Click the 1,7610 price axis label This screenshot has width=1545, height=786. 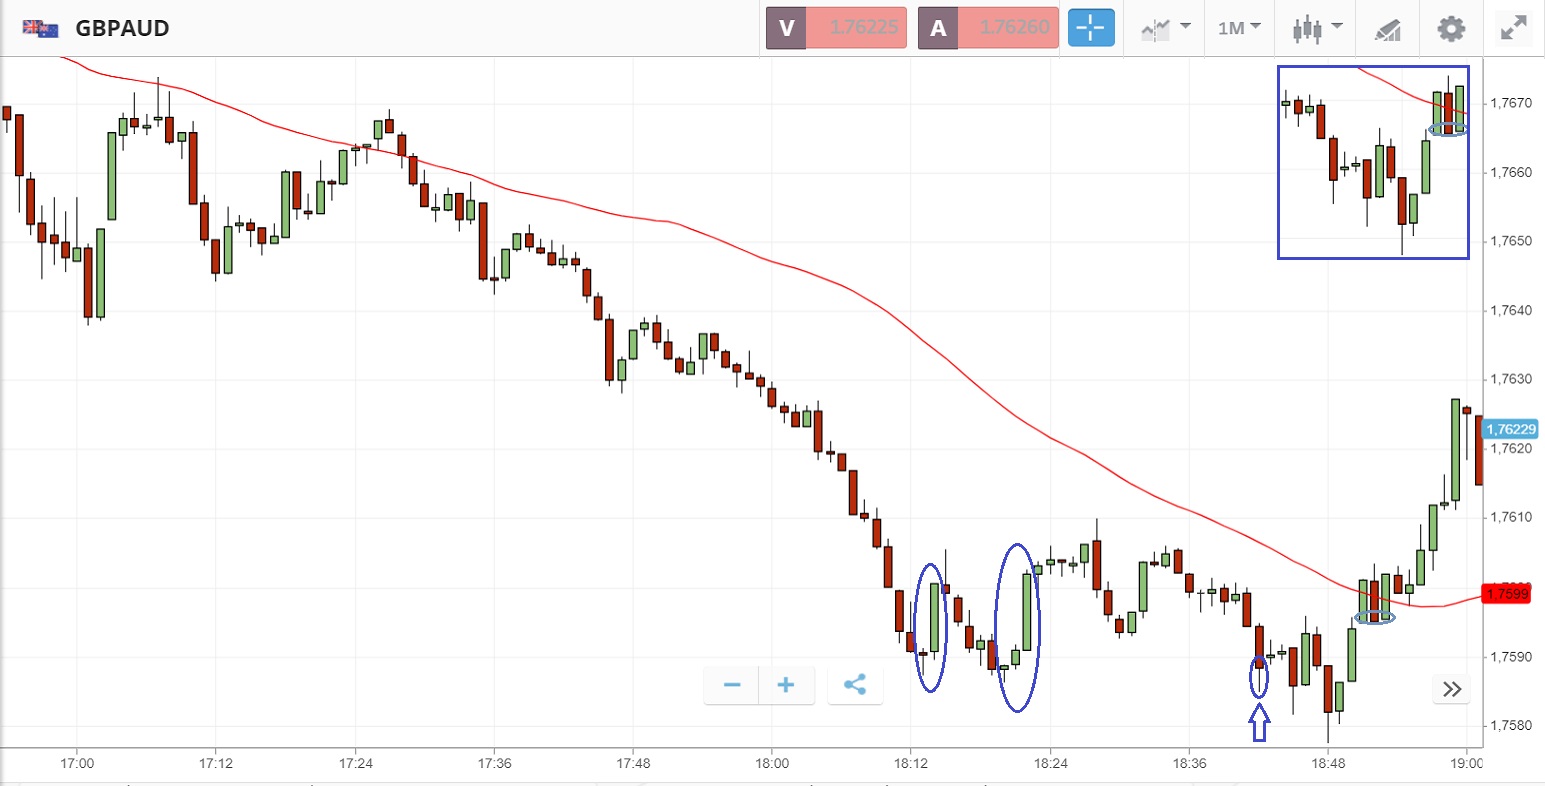click(1510, 517)
